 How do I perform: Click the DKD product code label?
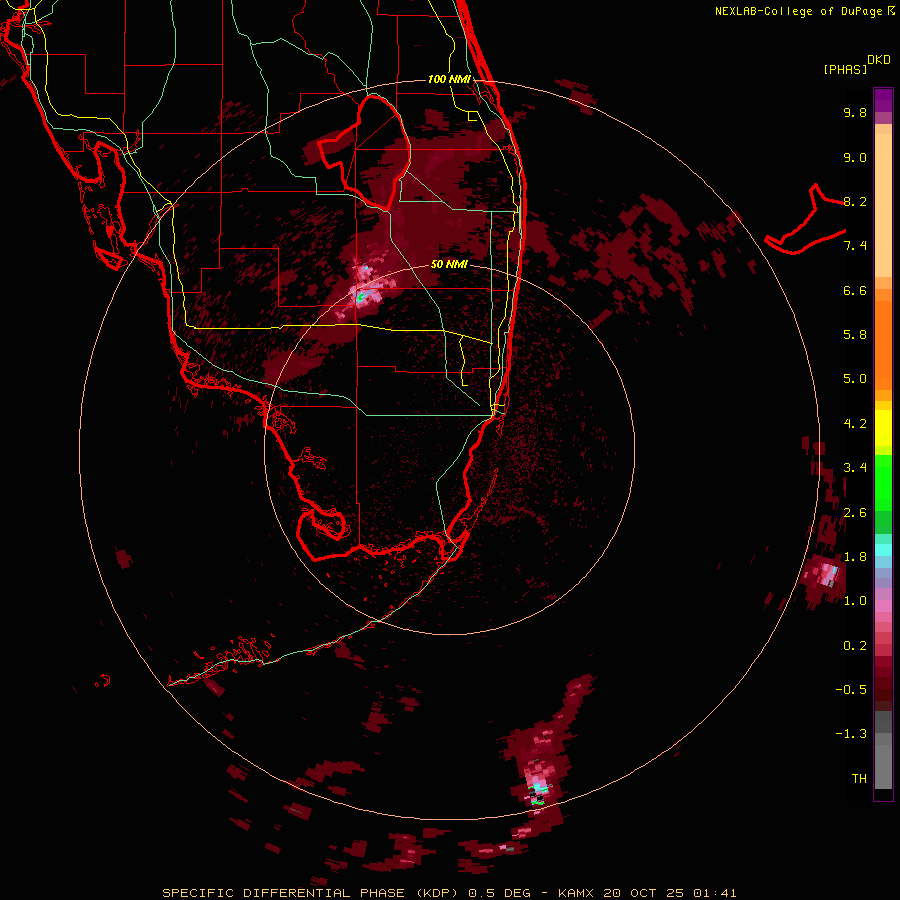coord(879,60)
